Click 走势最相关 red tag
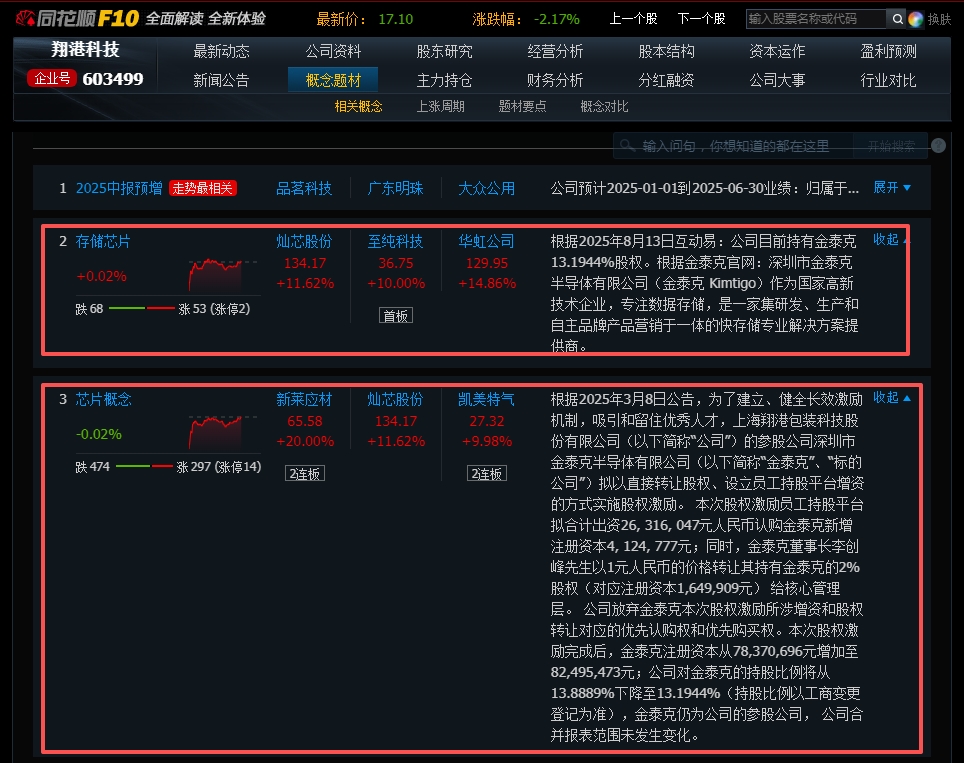Image resolution: width=964 pixels, height=763 pixels. click(x=202, y=188)
